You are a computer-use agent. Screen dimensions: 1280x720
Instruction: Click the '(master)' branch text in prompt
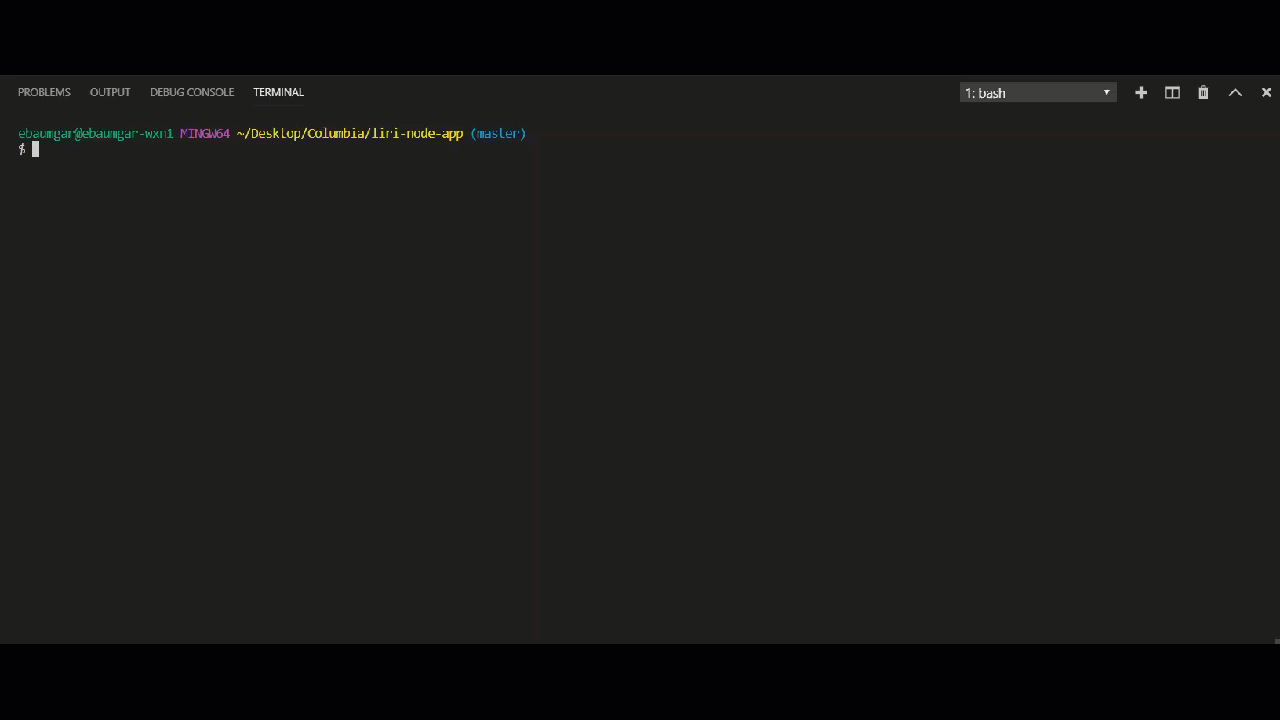pos(498,133)
